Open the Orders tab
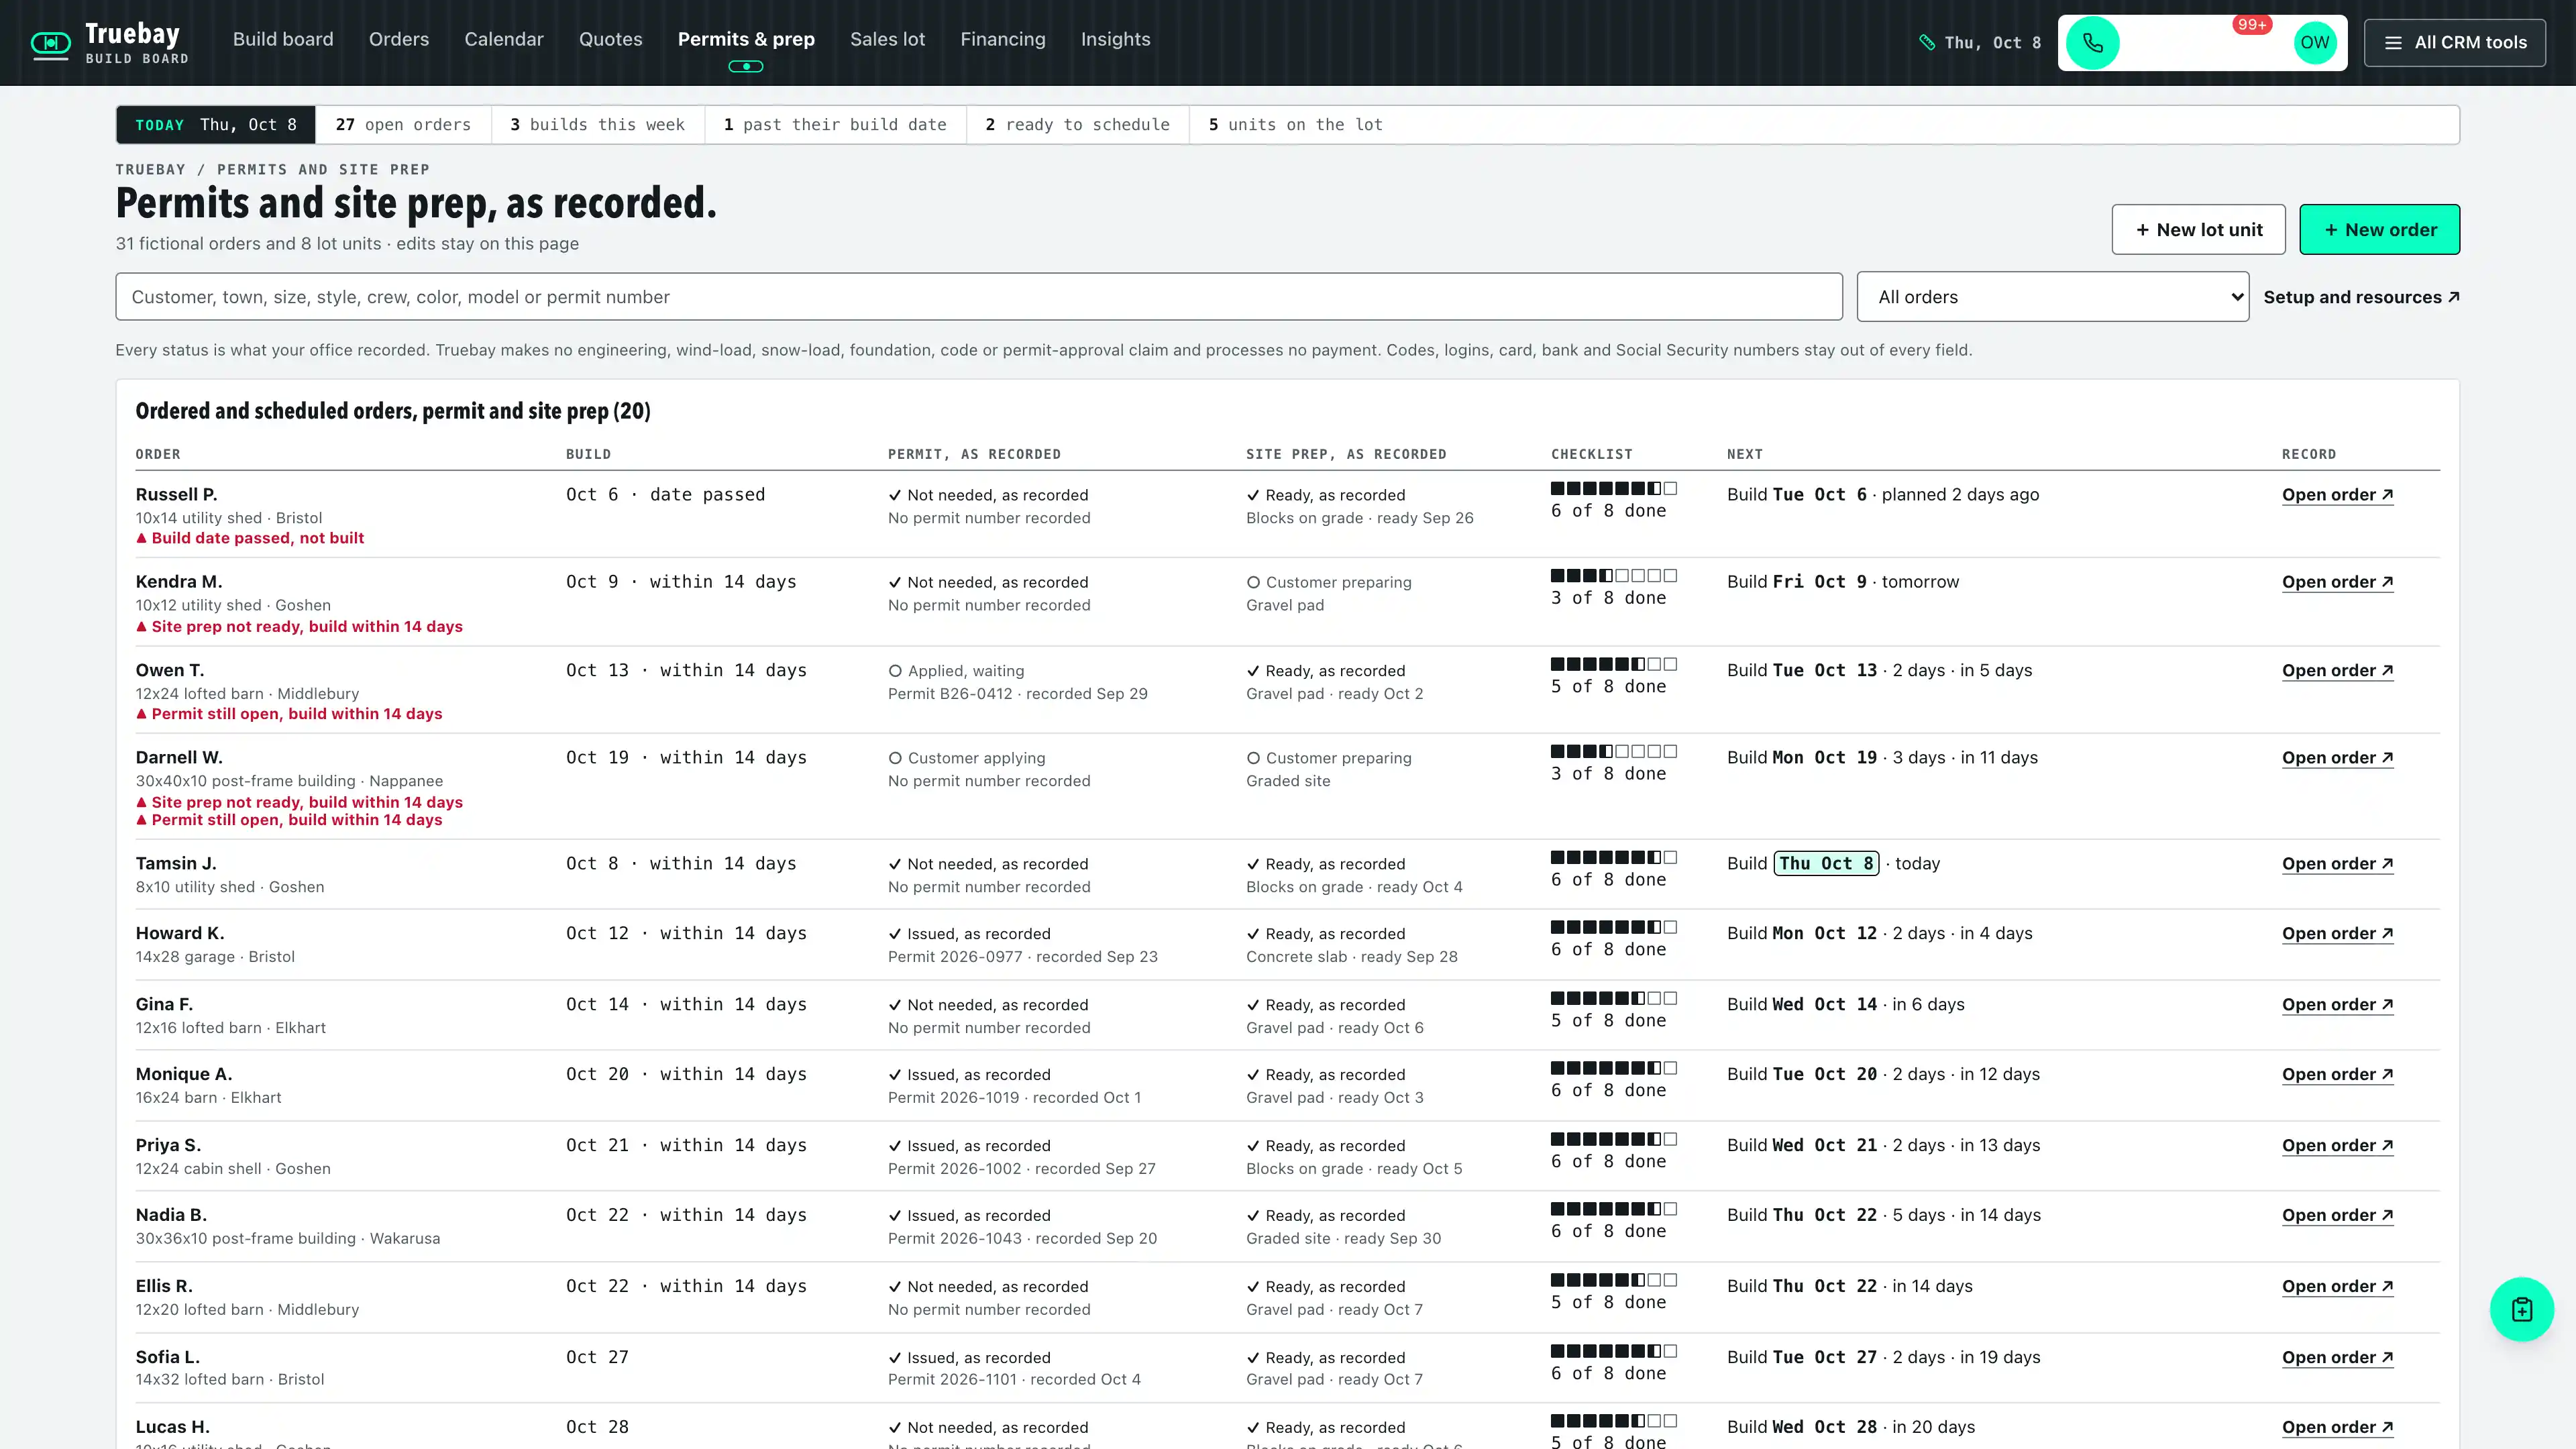The image size is (2576, 1449). point(399,39)
